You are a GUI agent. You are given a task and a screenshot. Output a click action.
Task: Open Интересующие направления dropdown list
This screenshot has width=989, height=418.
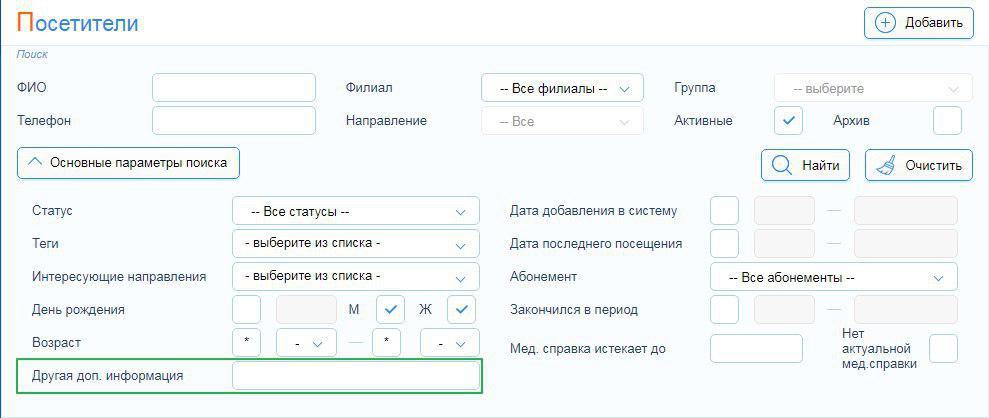click(x=355, y=276)
